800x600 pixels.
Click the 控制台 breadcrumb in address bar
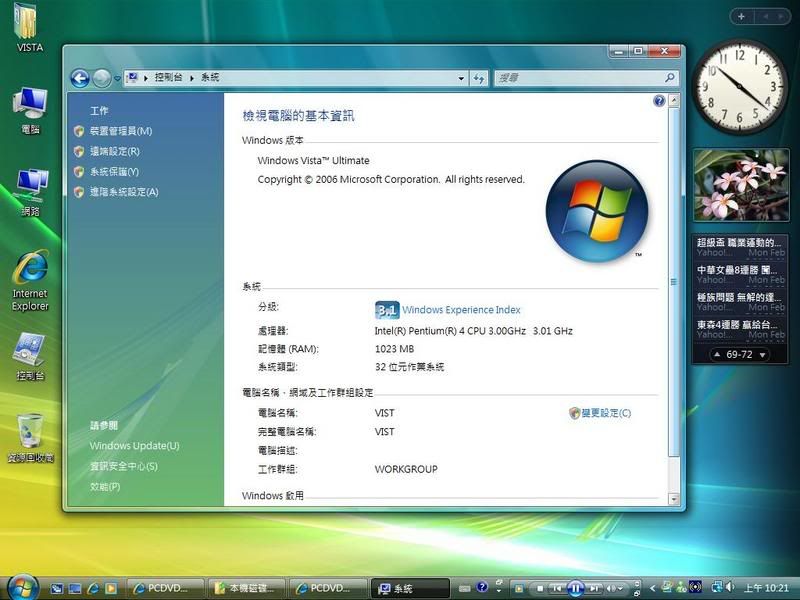pyautogui.click(x=168, y=78)
